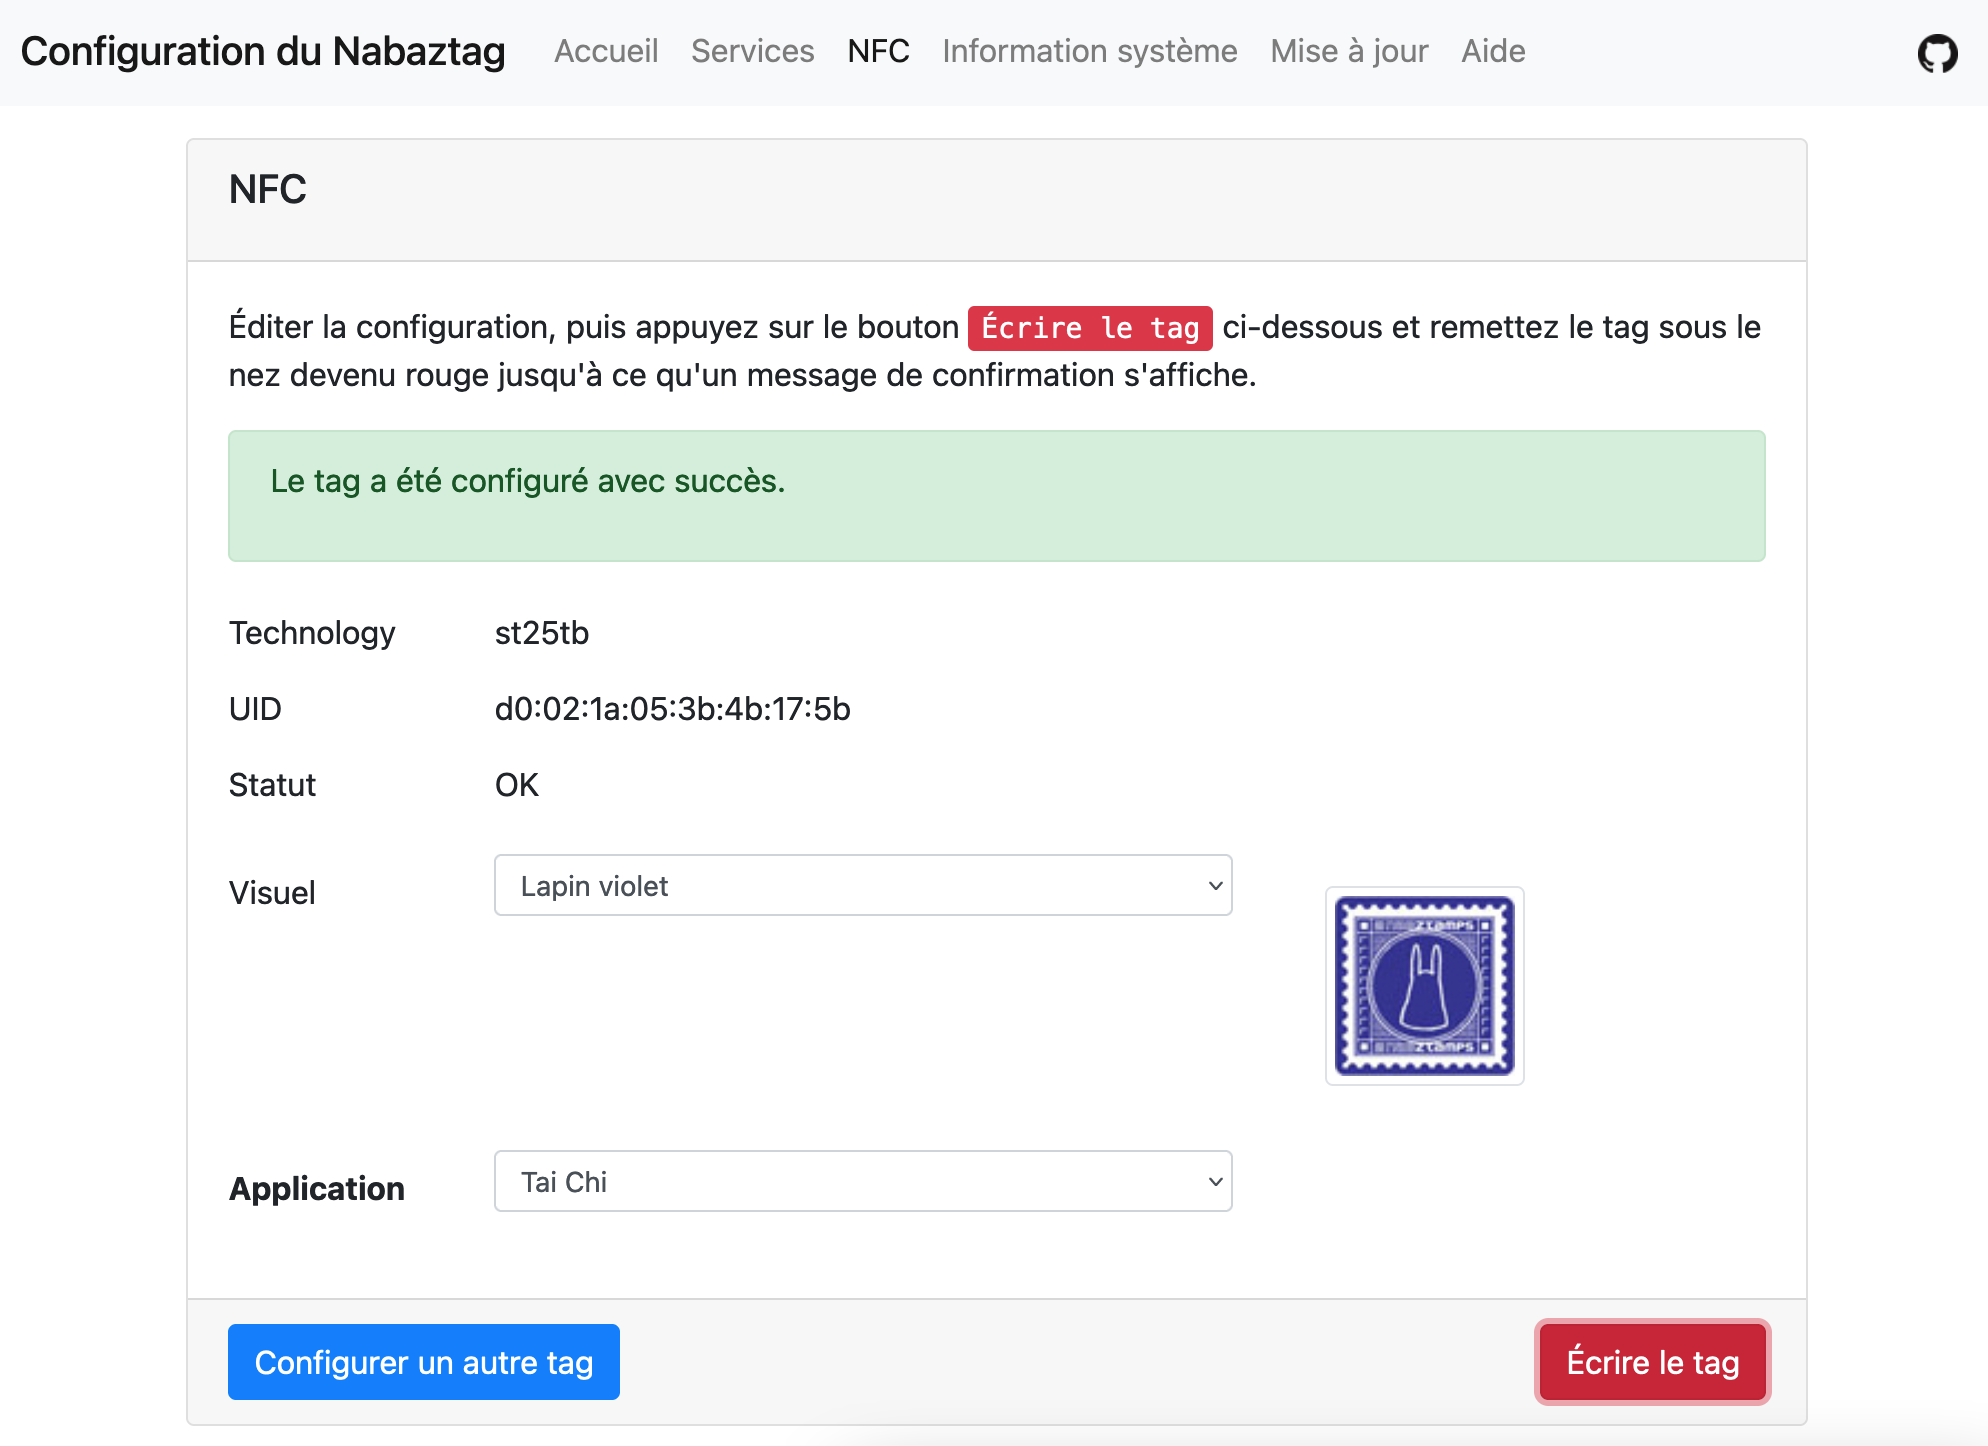Click the inline Écrire le tag code label

[x=1090, y=328]
